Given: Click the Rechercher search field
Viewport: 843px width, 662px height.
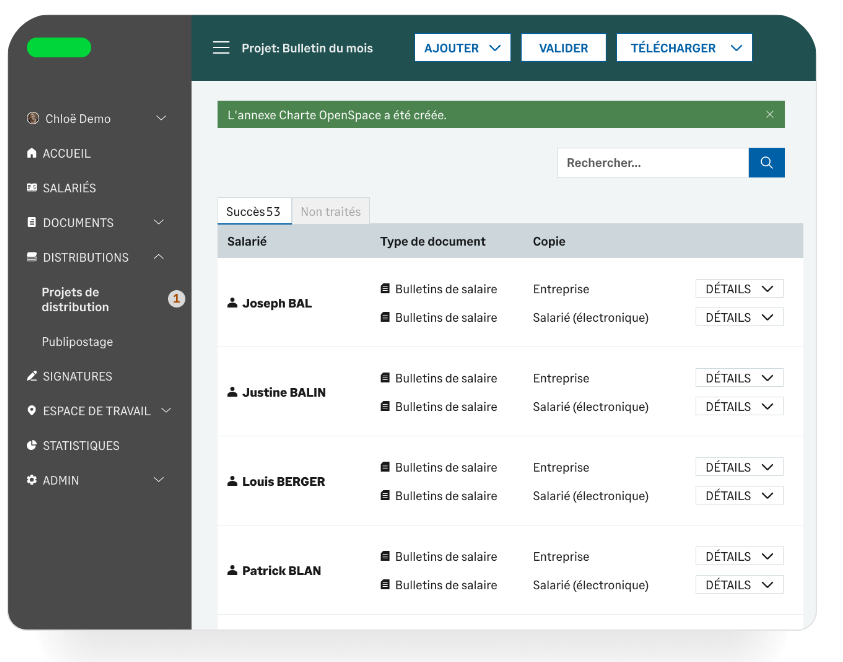Looking at the screenshot, I should (x=652, y=163).
